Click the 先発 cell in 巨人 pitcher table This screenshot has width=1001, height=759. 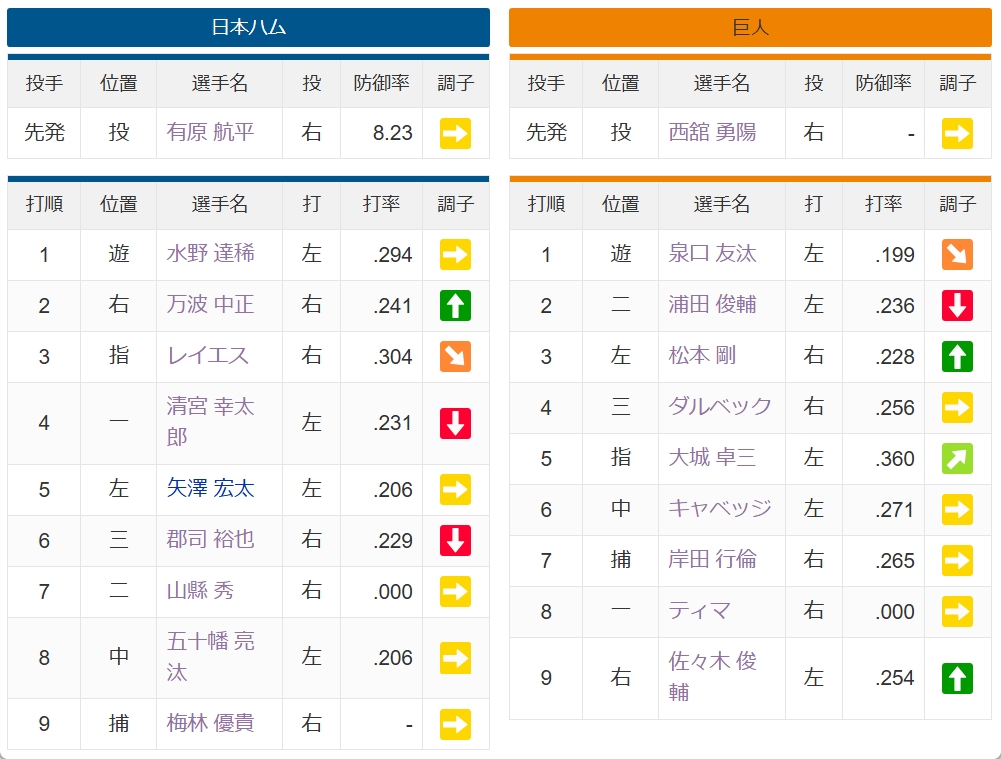[546, 132]
